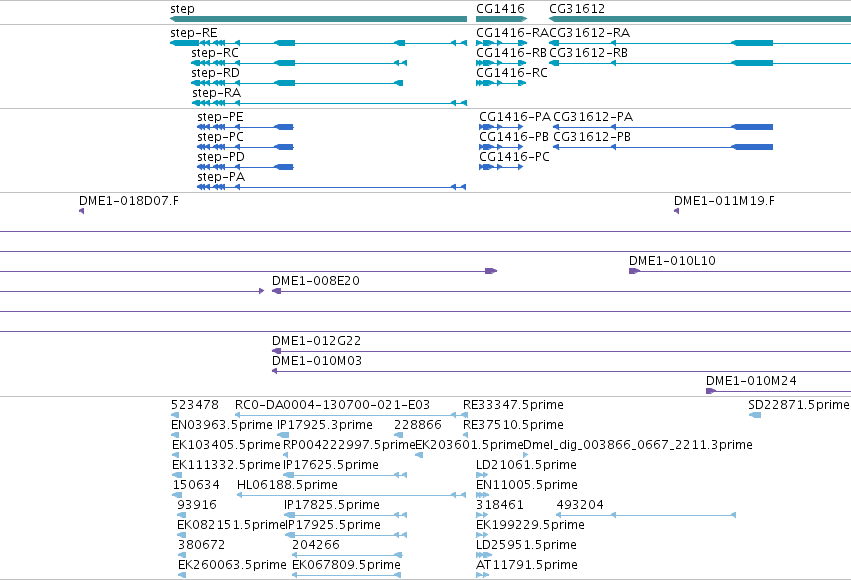Select the CG31612-PB protein label

[x=592, y=137]
